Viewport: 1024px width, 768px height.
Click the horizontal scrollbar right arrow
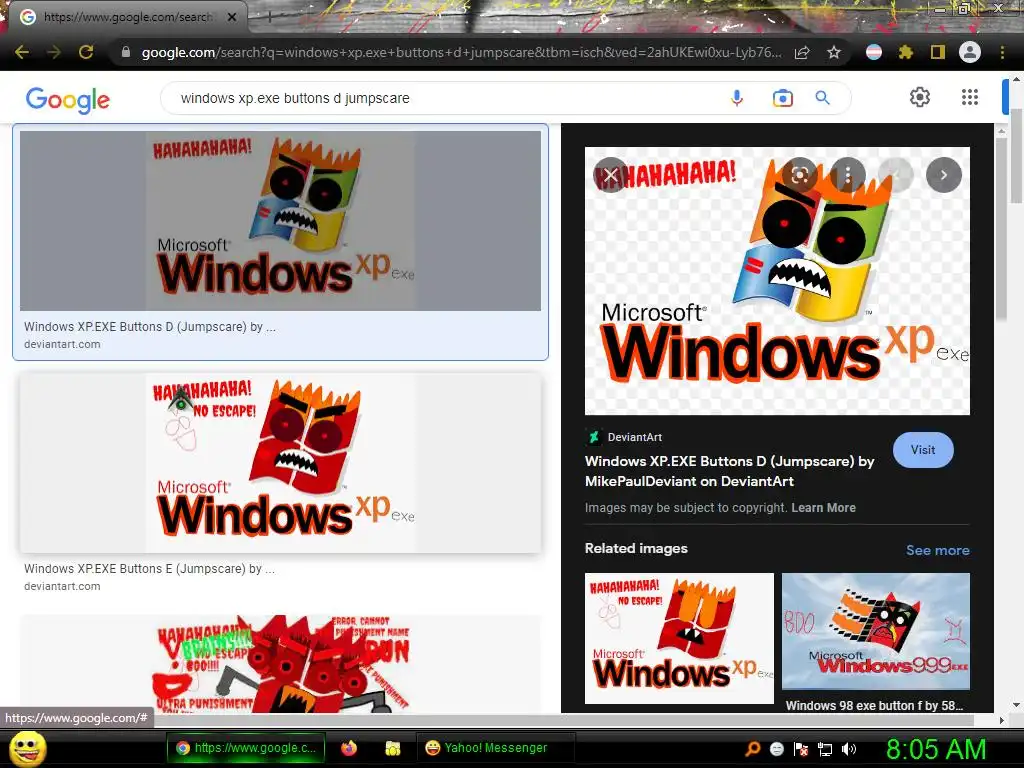pos(1002,720)
